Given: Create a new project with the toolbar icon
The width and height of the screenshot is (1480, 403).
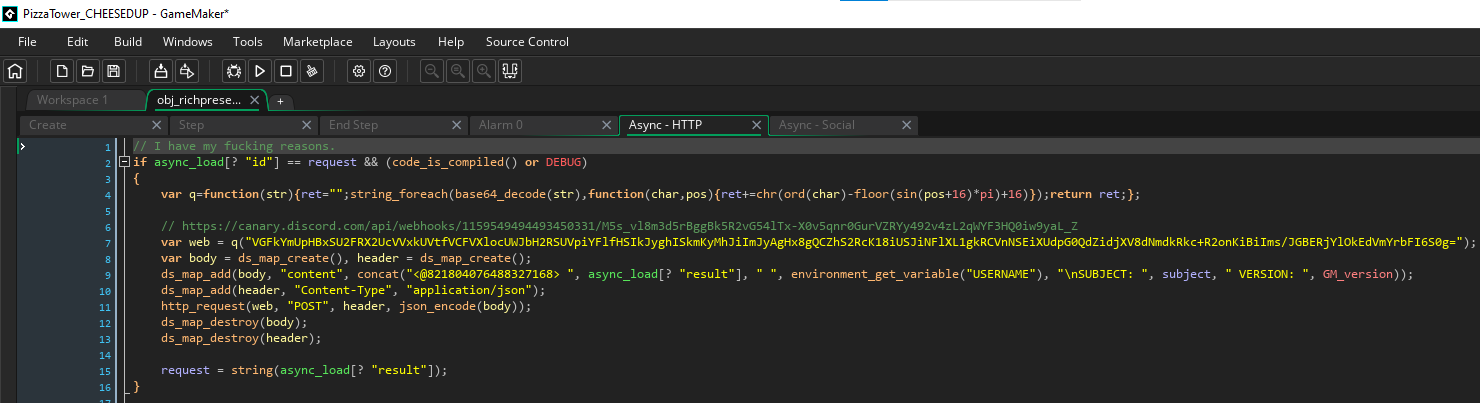Looking at the screenshot, I should coord(62,71).
